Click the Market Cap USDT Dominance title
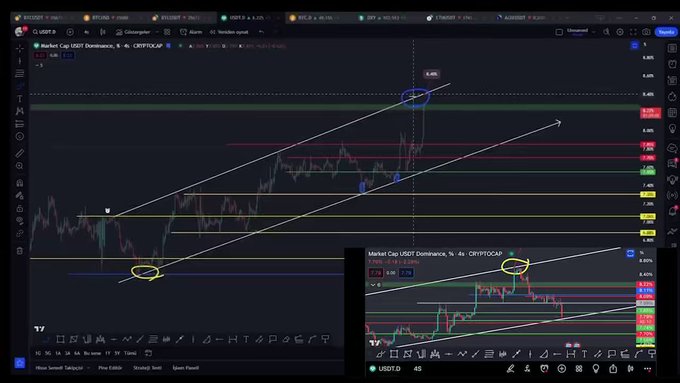 coord(102,46)
